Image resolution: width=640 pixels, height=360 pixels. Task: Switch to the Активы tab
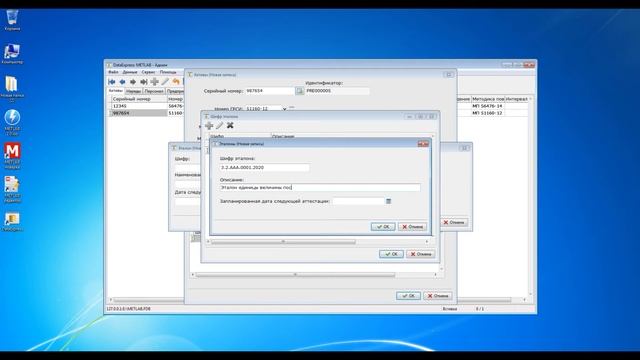point(116,91)
